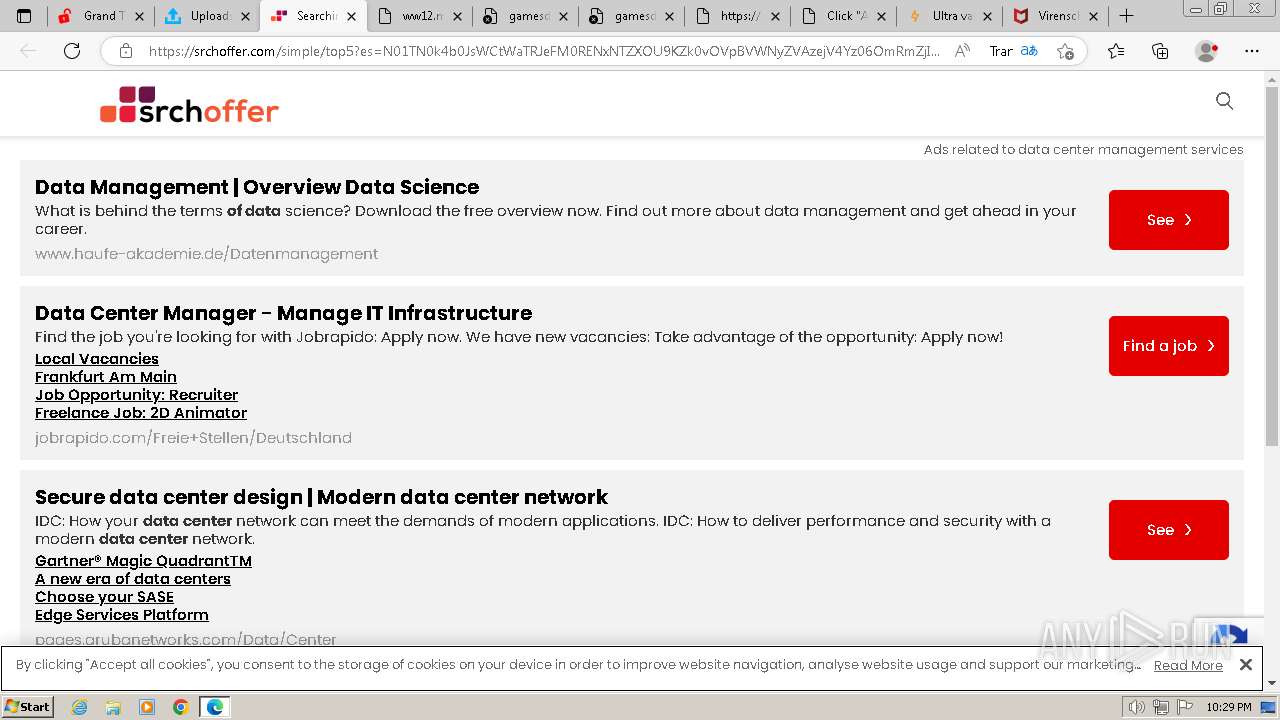The image size is (1280, 720).
Task: Select the Edge taskbar icon
Action: pyautogui.click(x=215, y=707)
